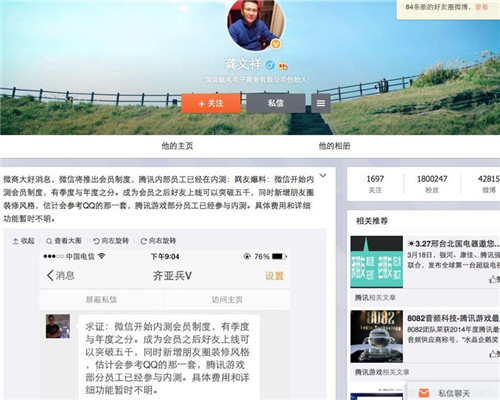Click the chat title 齐亚兵V
500x400 pixels.
(x=172, y=276)
